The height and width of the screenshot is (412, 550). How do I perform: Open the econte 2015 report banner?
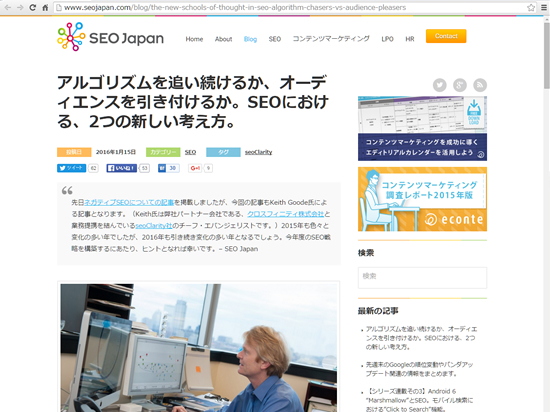422,199
